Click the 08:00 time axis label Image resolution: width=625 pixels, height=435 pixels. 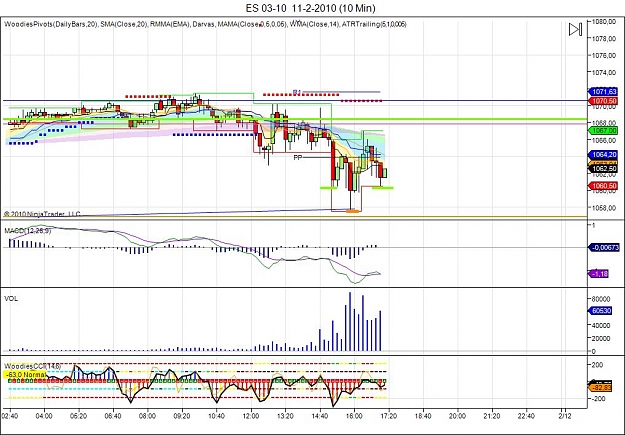(x=147, y=416)
